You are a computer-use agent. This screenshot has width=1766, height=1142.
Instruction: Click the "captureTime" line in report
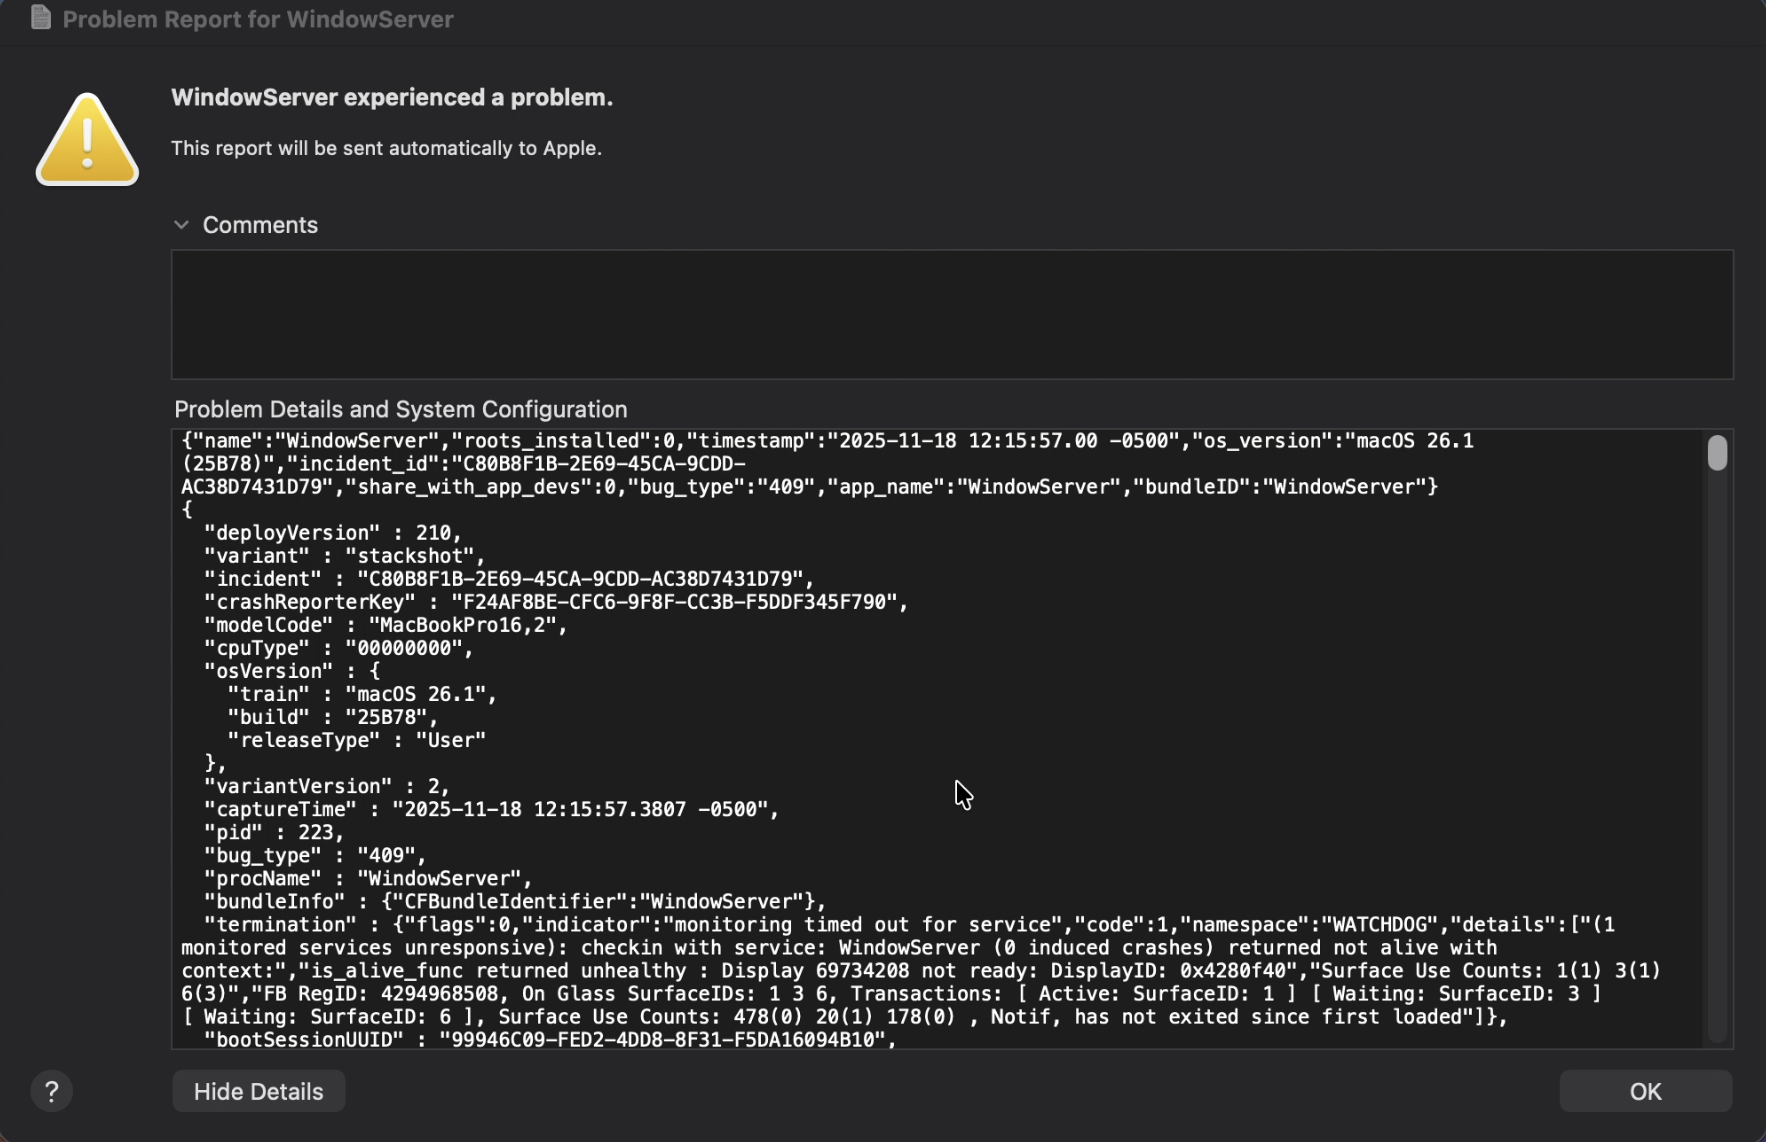pyautogui.click(x=490, y=809)
